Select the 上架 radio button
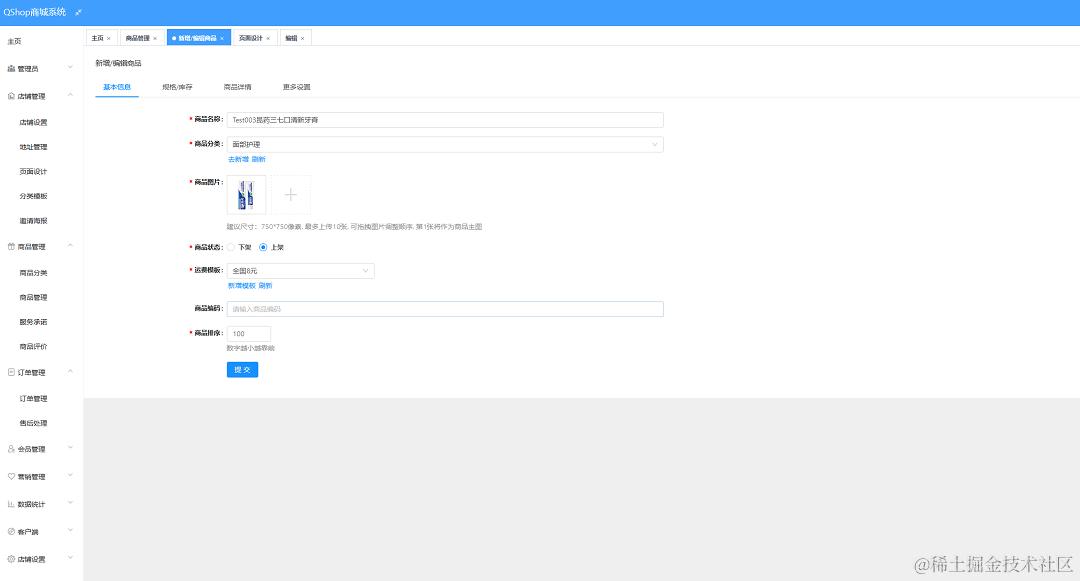The image size is (1080, 581). (x=263, y=247)
